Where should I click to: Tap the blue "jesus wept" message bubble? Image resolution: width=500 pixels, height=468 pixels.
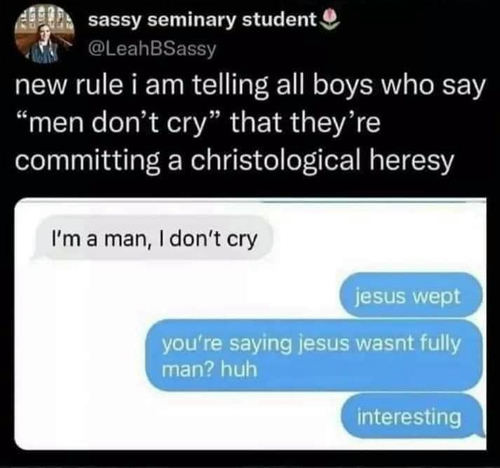click(x=411, y=295)
